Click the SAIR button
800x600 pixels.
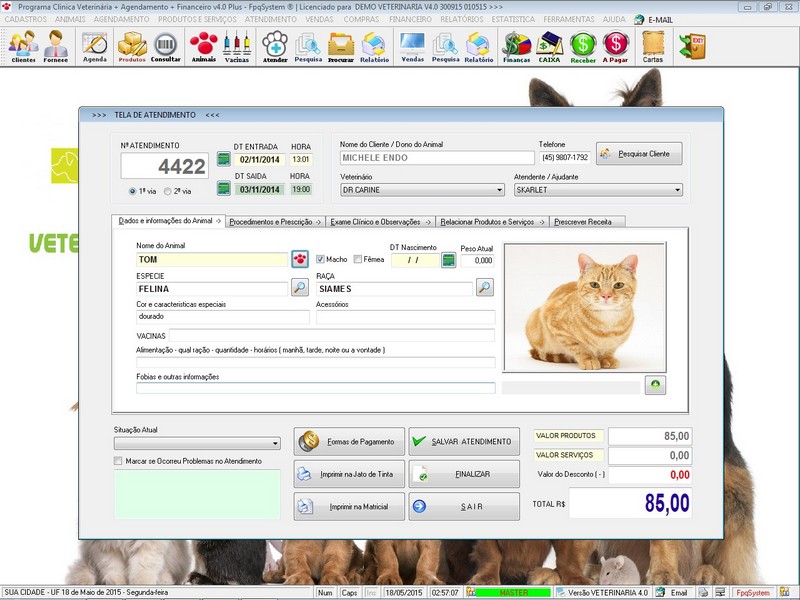tap(464, 507)
